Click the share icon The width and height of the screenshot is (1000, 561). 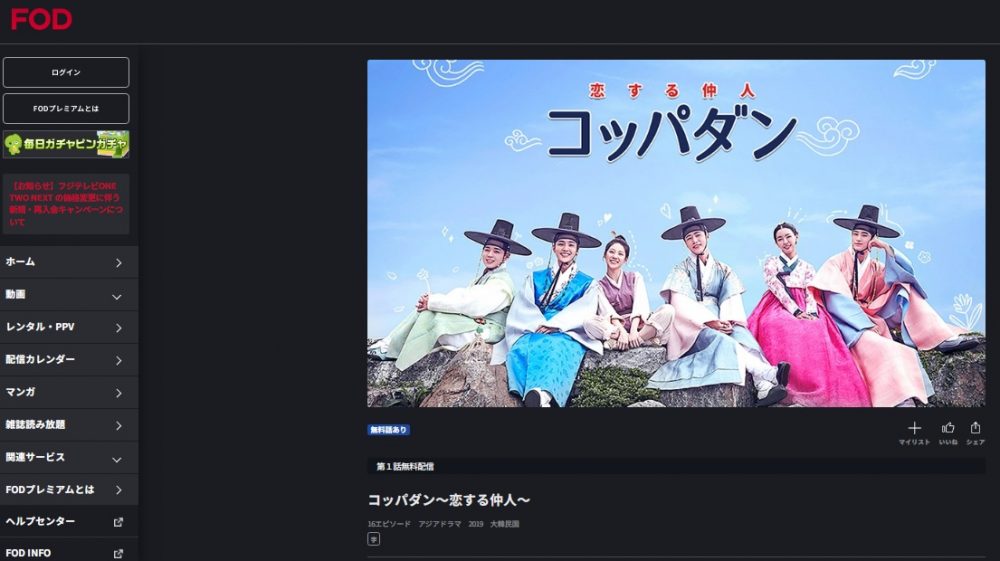click(975, 428)
